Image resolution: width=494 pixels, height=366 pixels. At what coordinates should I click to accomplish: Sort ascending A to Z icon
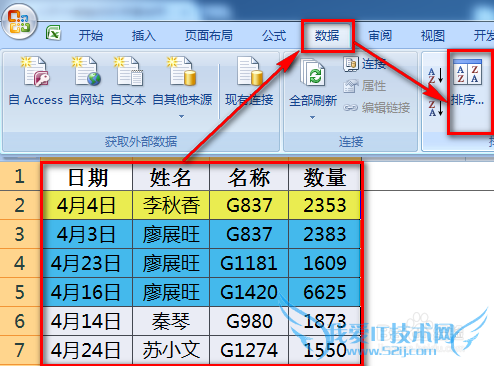pyautogui.click(x=436, y=75)
